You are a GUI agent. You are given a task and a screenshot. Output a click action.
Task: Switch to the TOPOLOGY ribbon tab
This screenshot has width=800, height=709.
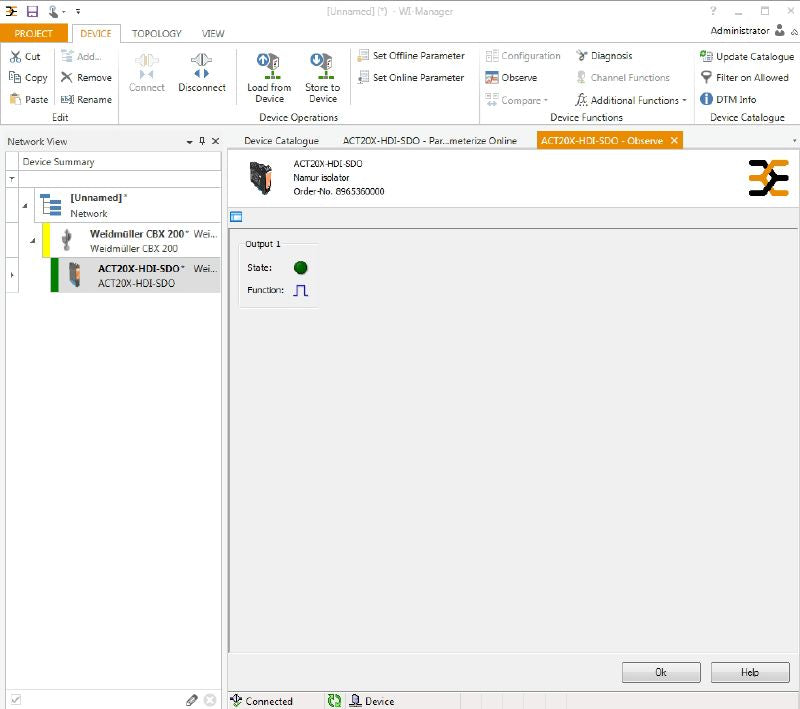tap(157, 33)
